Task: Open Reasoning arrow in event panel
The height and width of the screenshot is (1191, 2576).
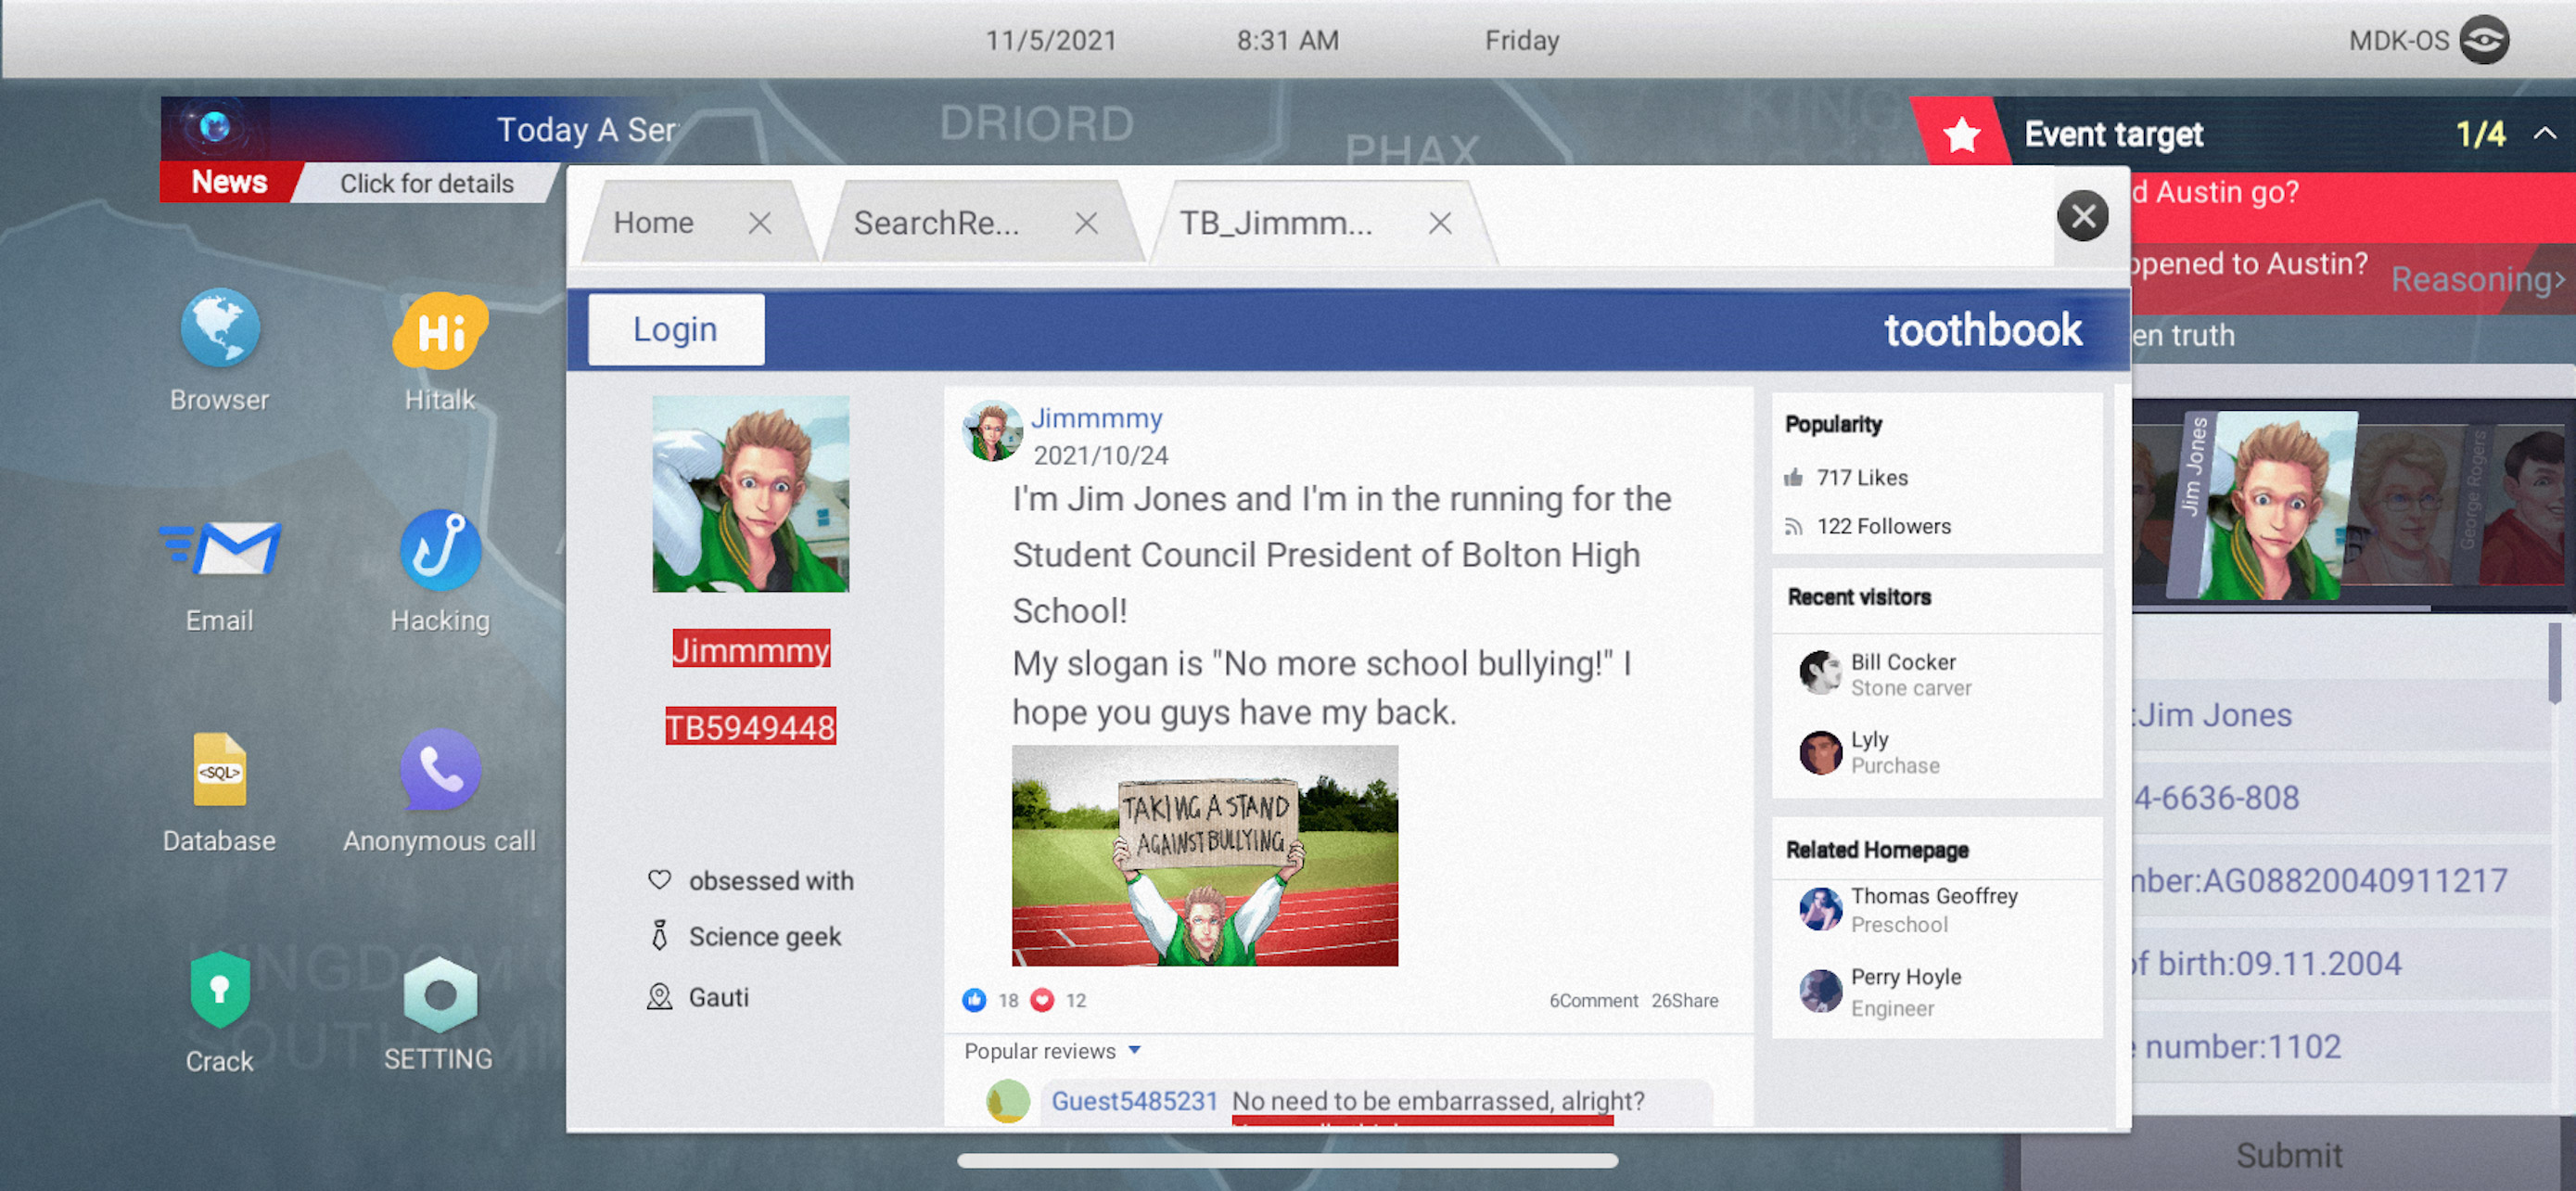Action: [2479, 280]
